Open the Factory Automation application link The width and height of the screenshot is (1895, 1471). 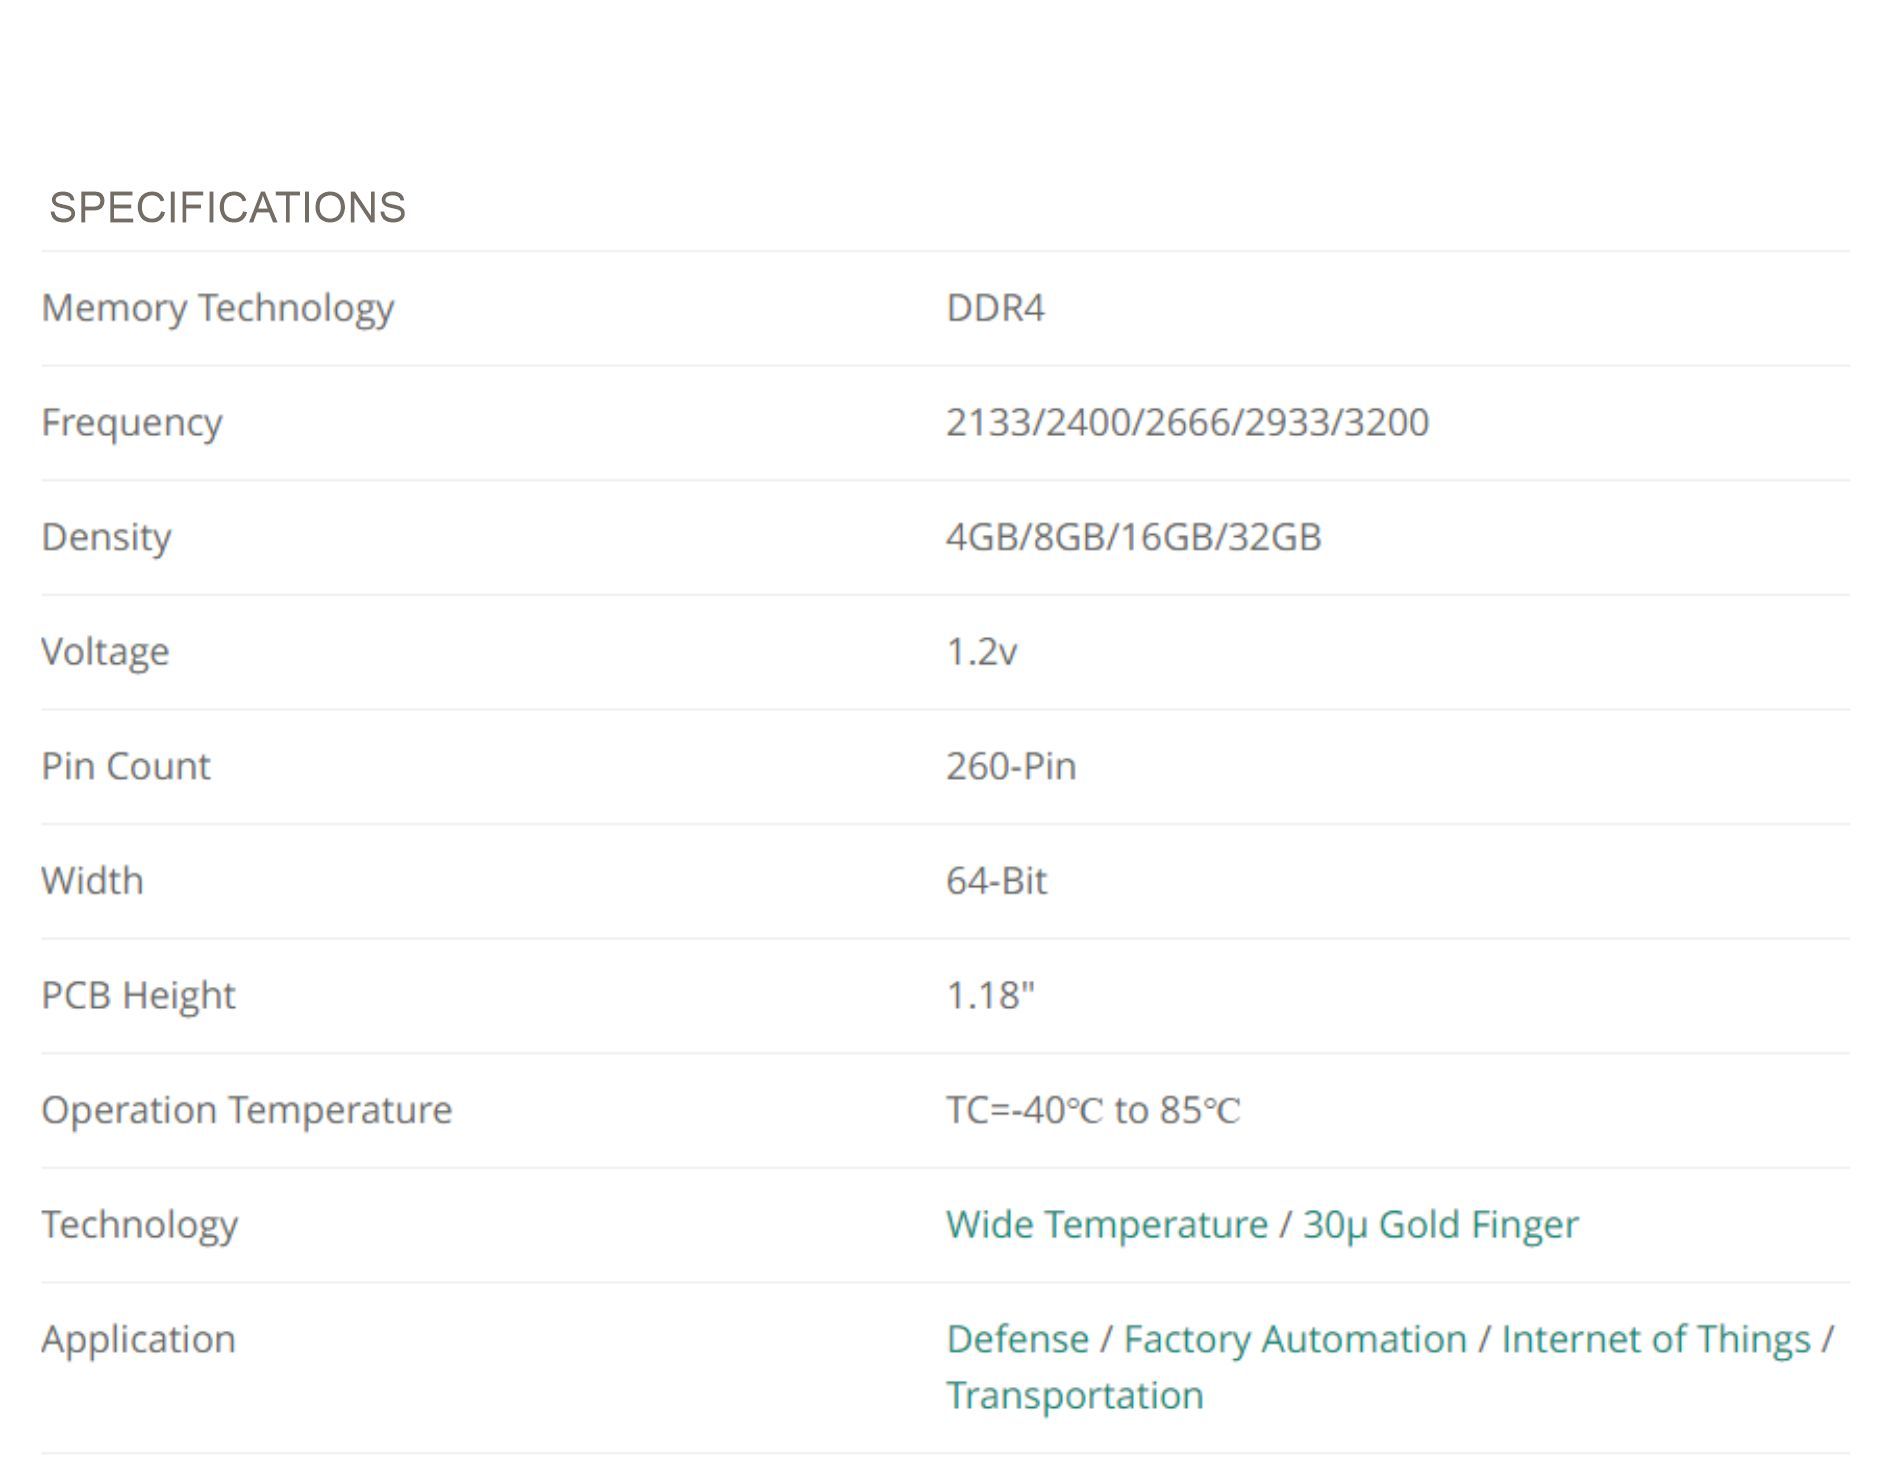coord(1295,1339)
